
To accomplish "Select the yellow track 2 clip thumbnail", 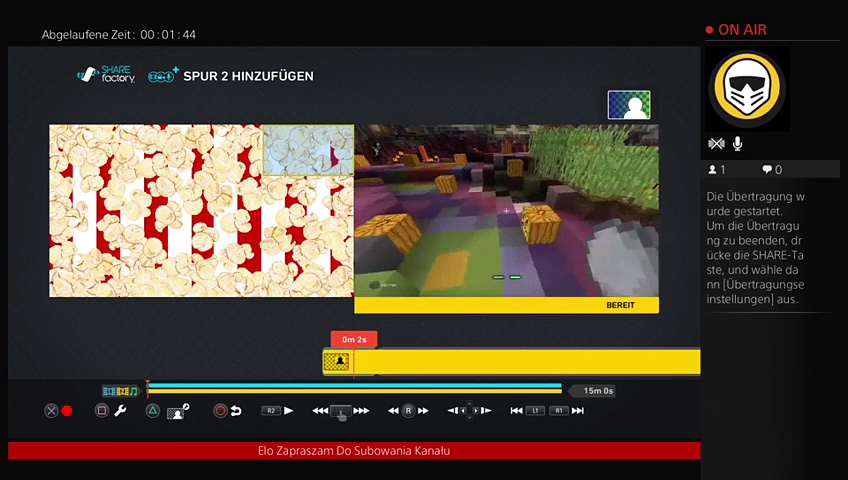I will point(337,362).
